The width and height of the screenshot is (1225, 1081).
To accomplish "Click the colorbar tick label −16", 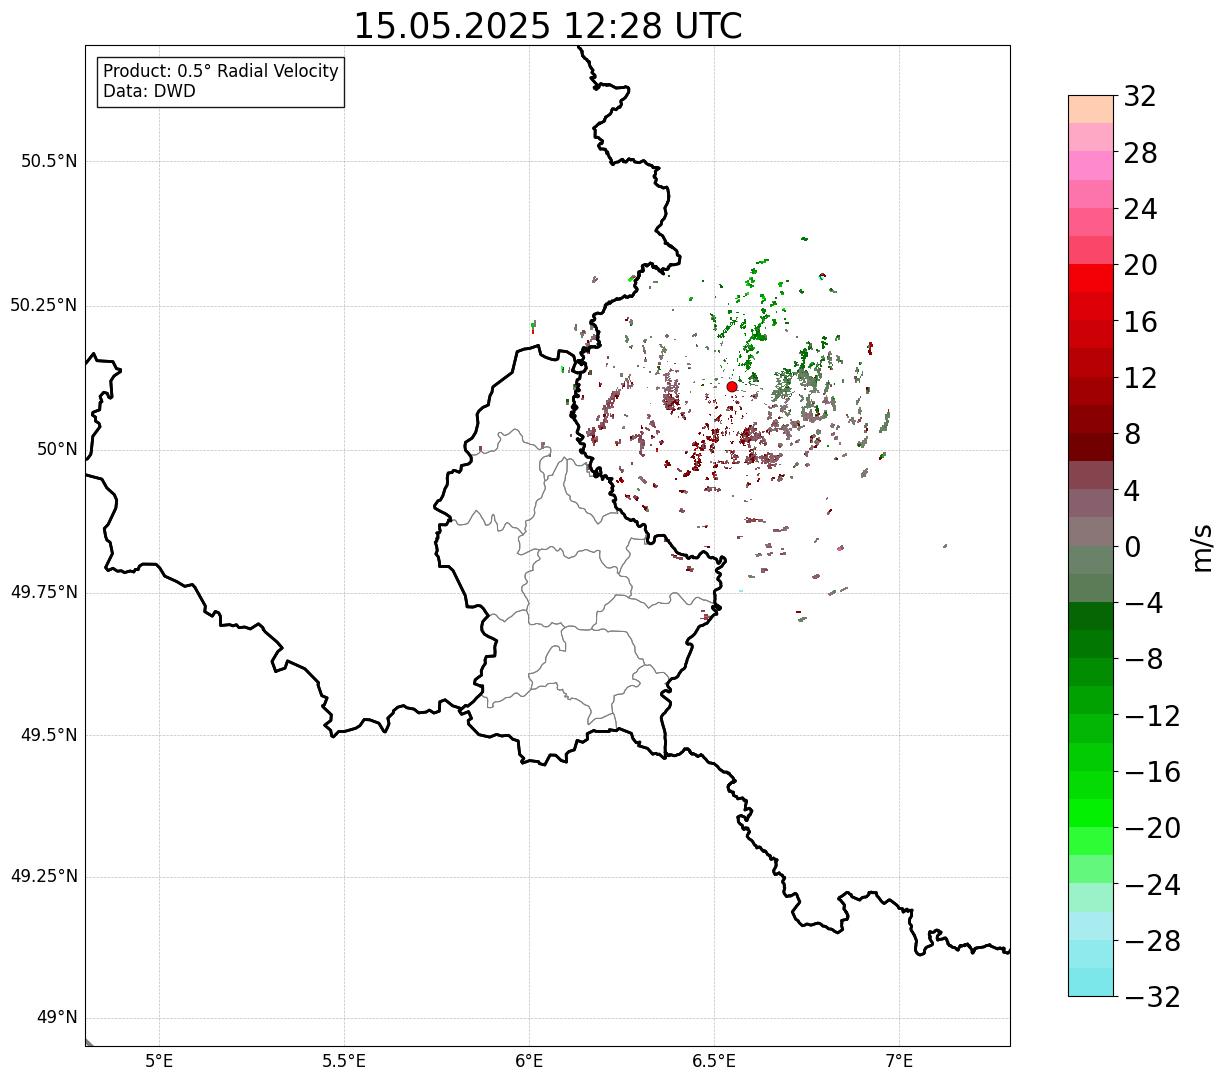I will pyautogui.click(x=1152, y=772).
